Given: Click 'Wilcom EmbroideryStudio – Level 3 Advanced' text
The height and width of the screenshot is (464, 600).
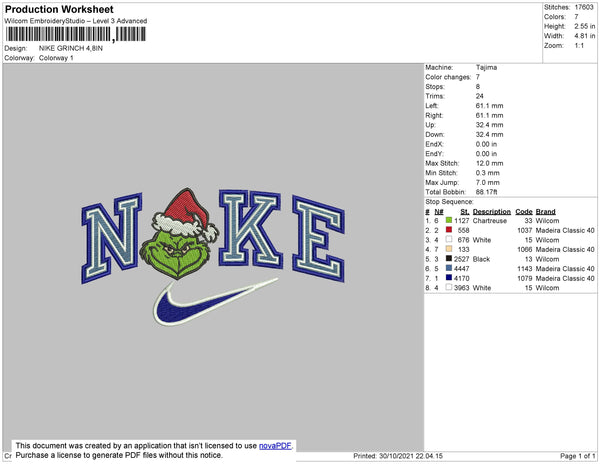Looking at the screenshot, I should click(76, 21).
